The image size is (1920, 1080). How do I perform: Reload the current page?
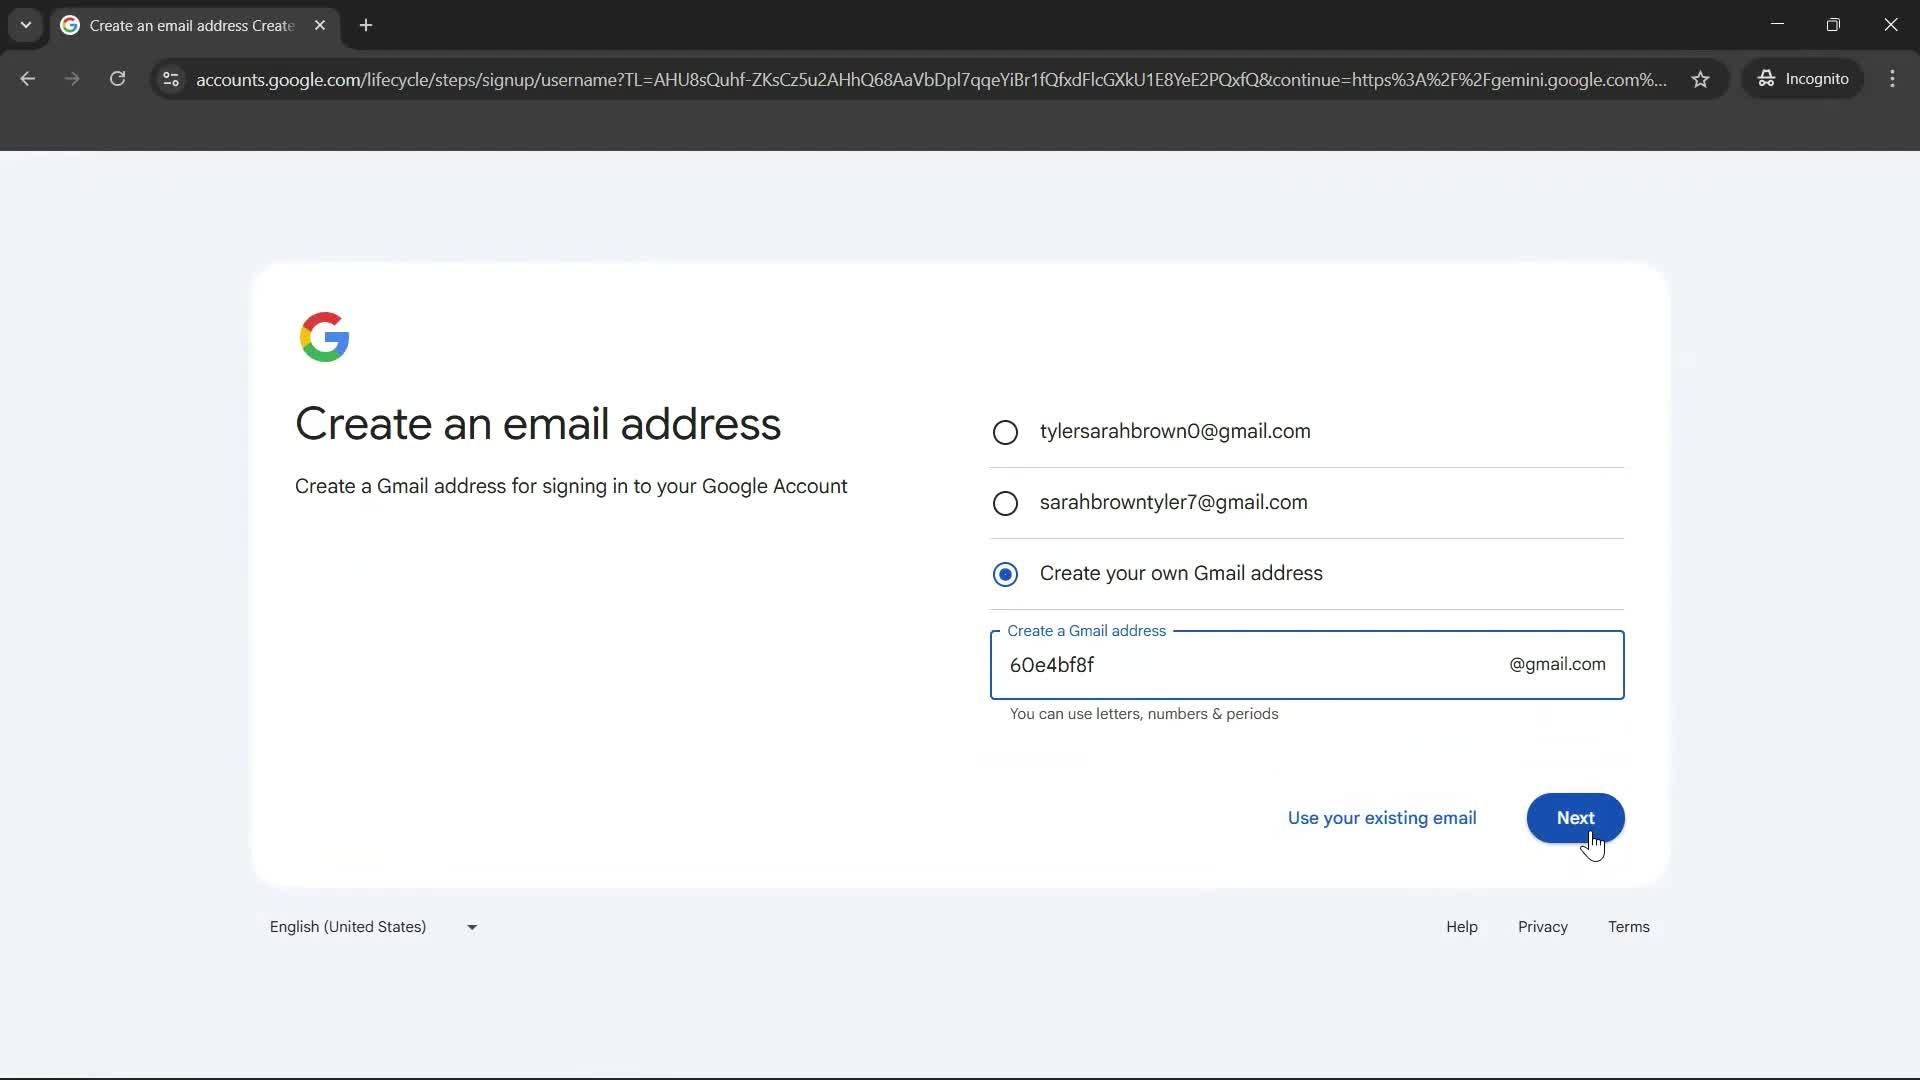(x=117, y=79)
